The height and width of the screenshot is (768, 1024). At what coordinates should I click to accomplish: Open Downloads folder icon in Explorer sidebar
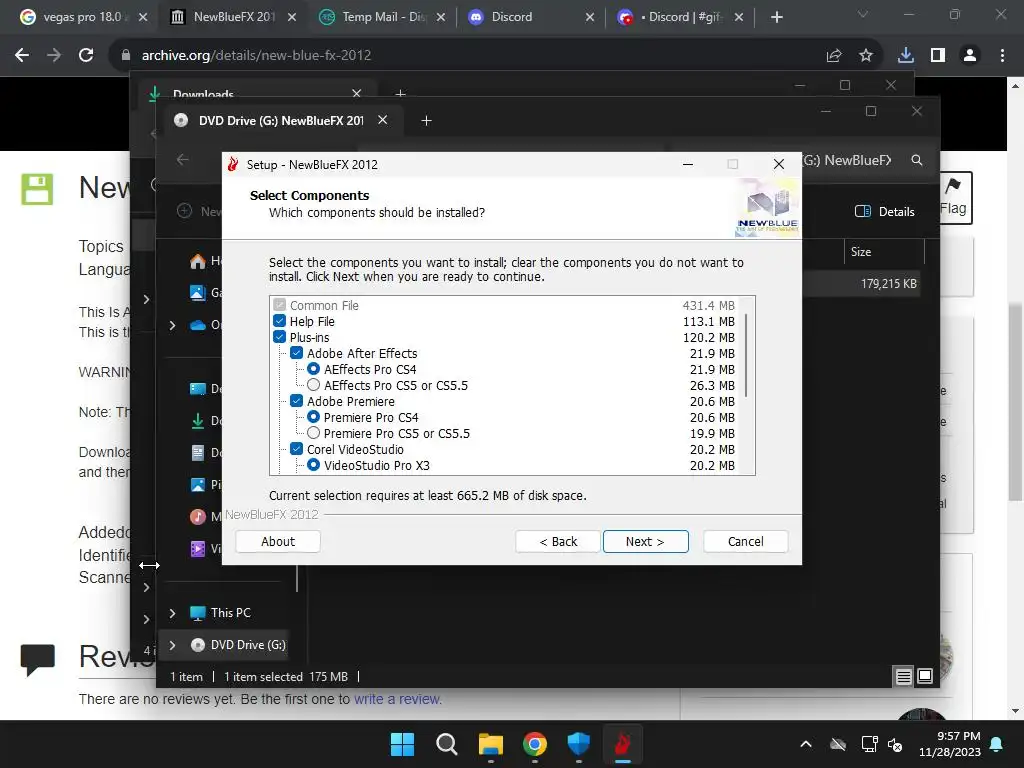coord(198,421)
